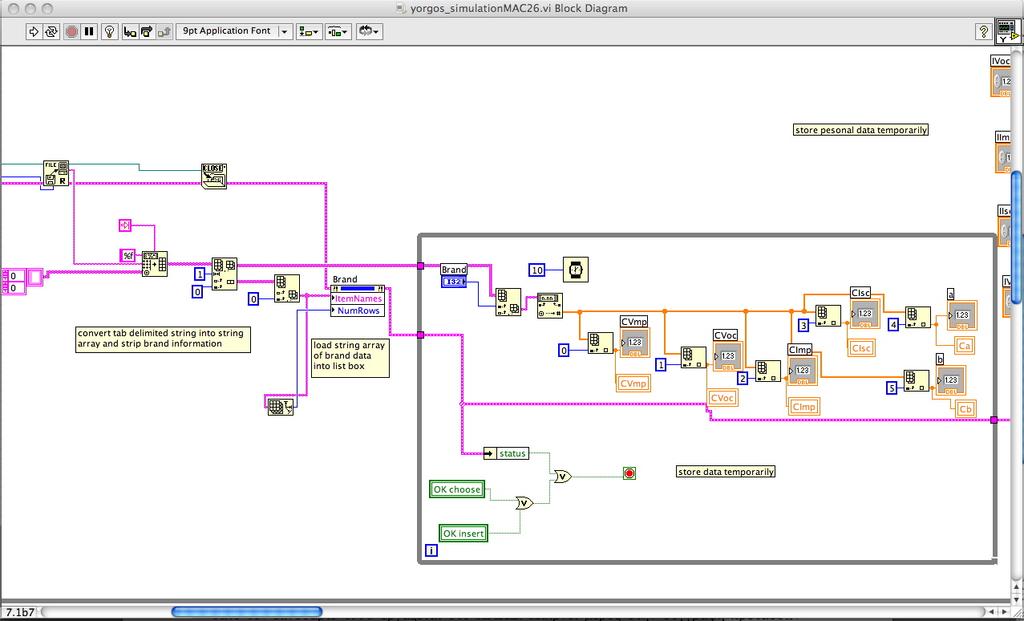
Task: Open the 9pt Application Font dropdown
Action: [234, 31]
